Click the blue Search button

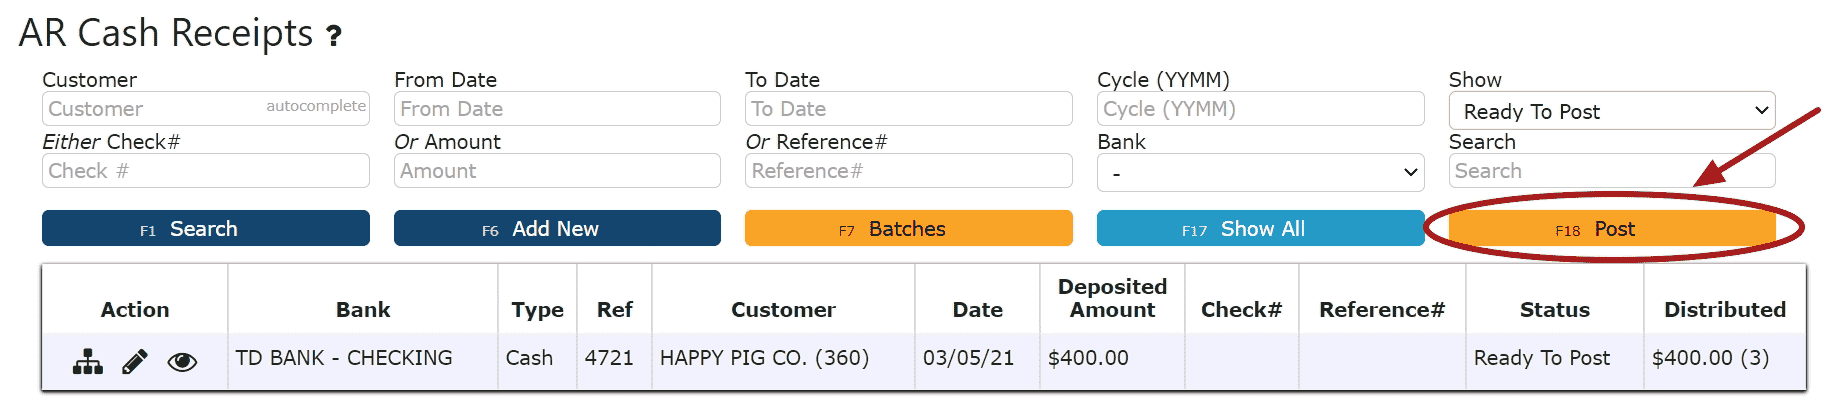[206, 228]
